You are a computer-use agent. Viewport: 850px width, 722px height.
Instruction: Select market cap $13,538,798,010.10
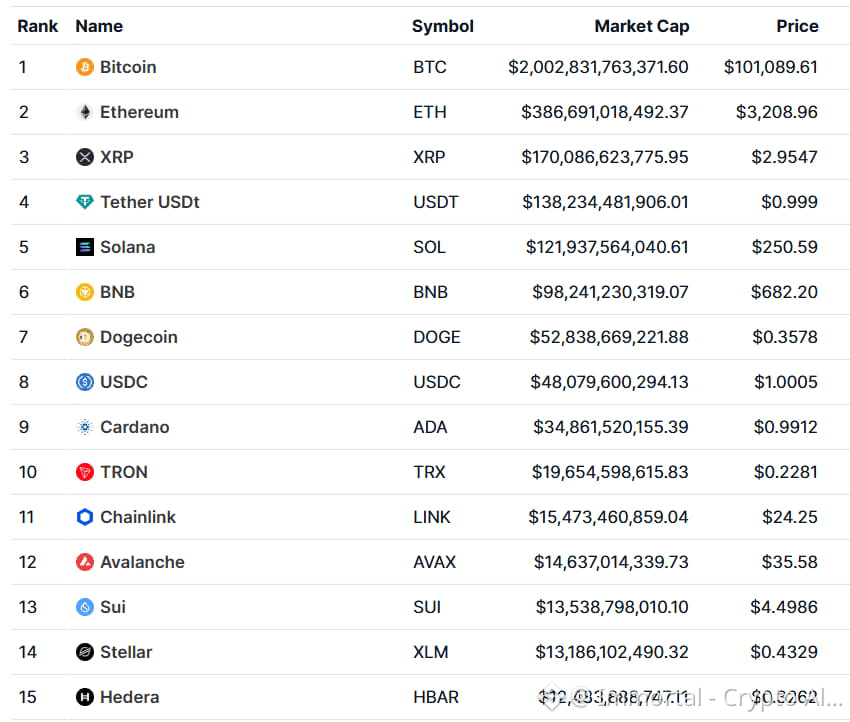click(612, 607)
